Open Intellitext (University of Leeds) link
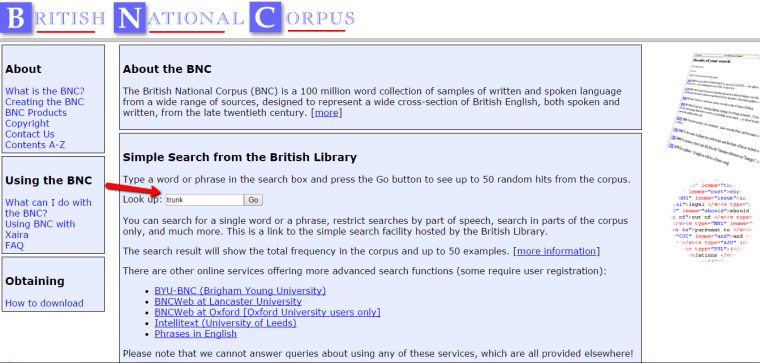This screenshot has width=760, height=363. tap(225, 323)
